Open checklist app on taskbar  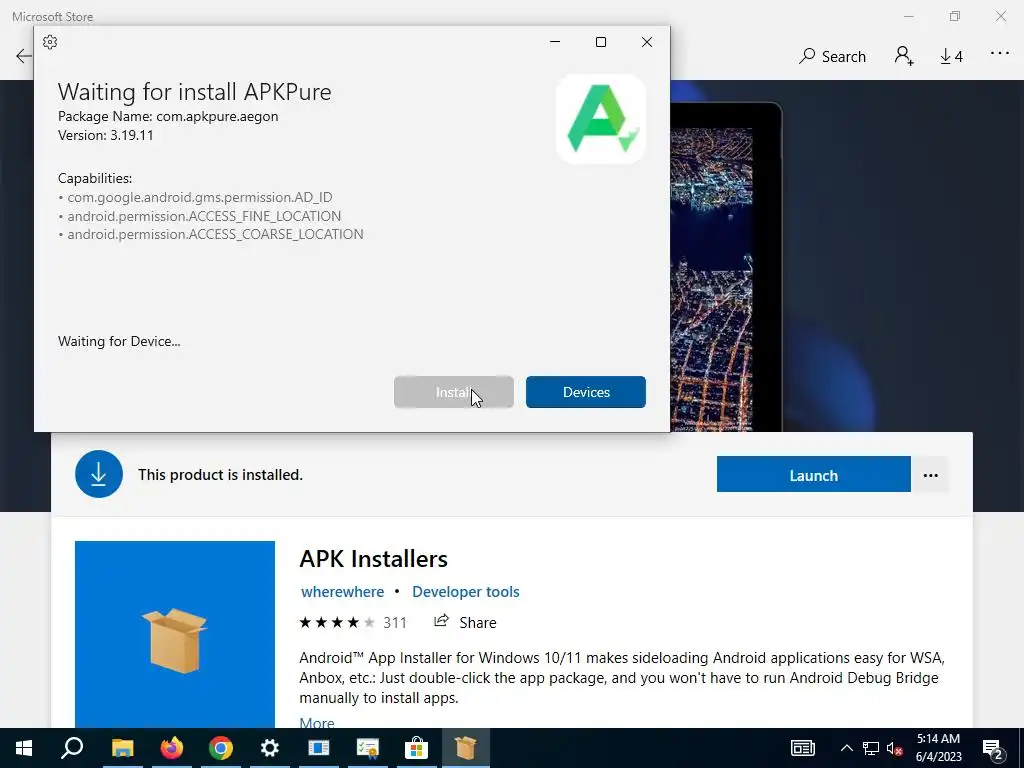[368, 748]
